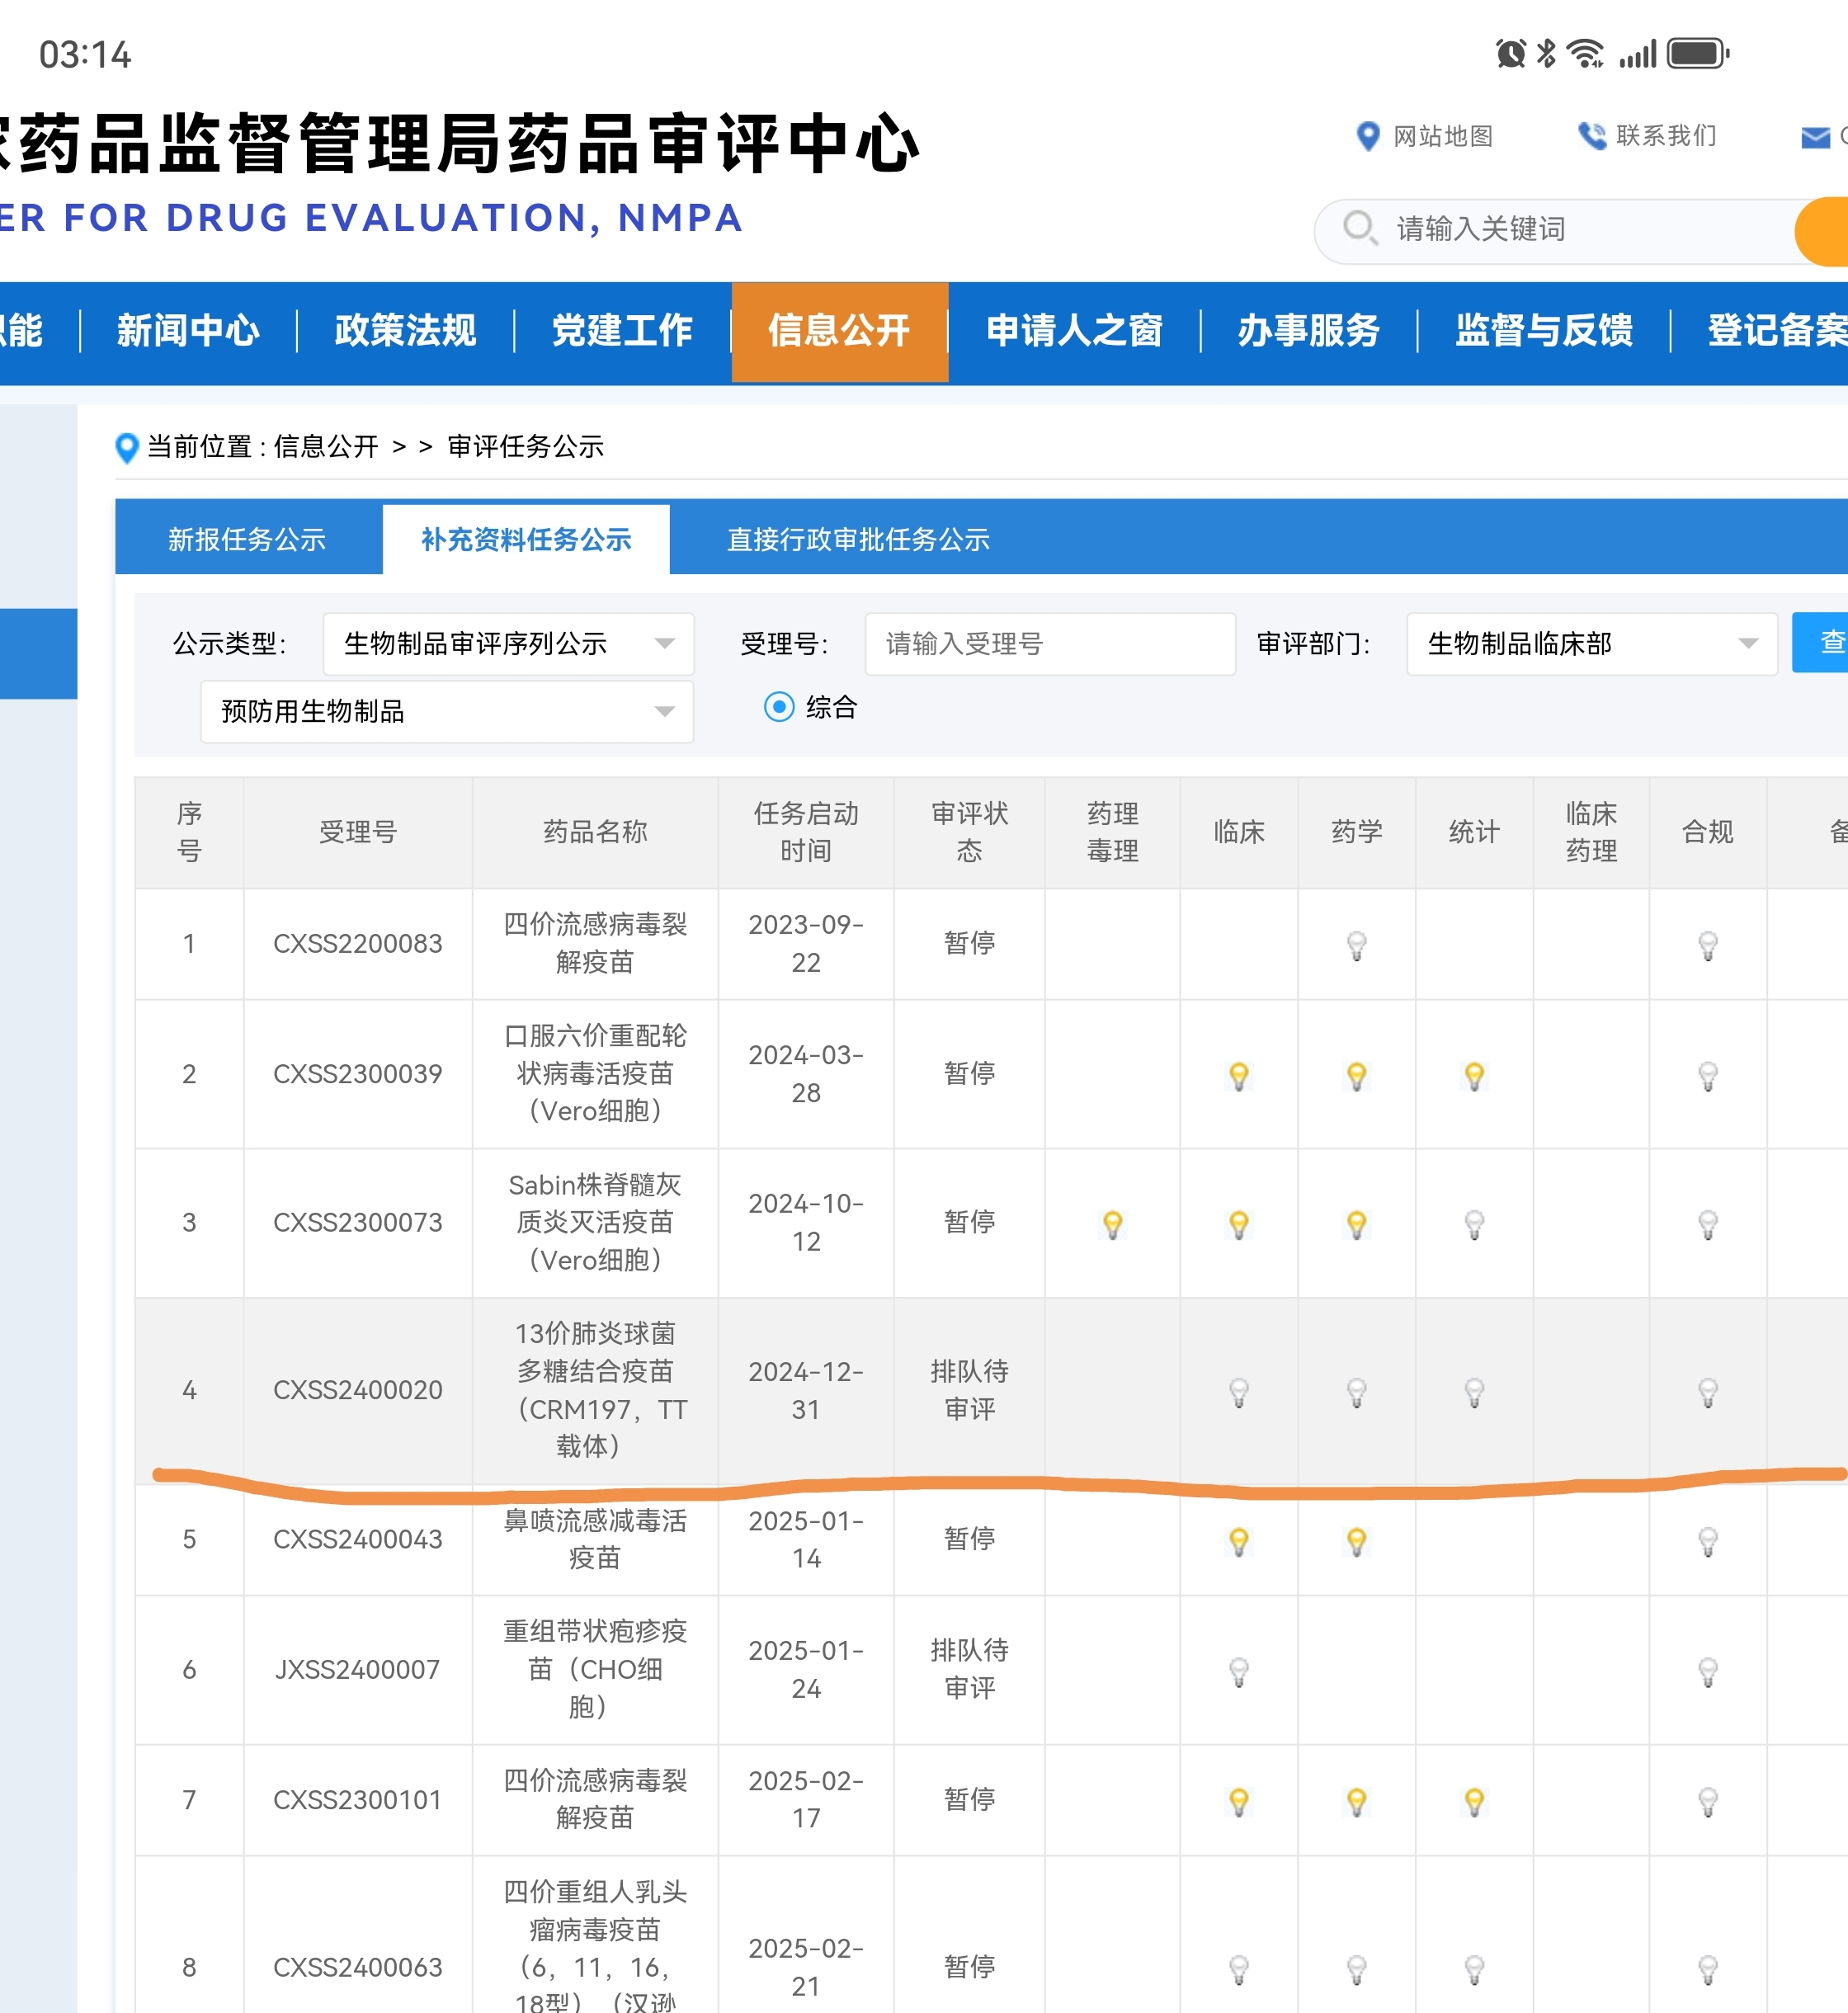This screenshot has height=2013, width=1848.
Task: Click lit 药学 bulb for CXSS2400043
Action: (1356, 1541)
